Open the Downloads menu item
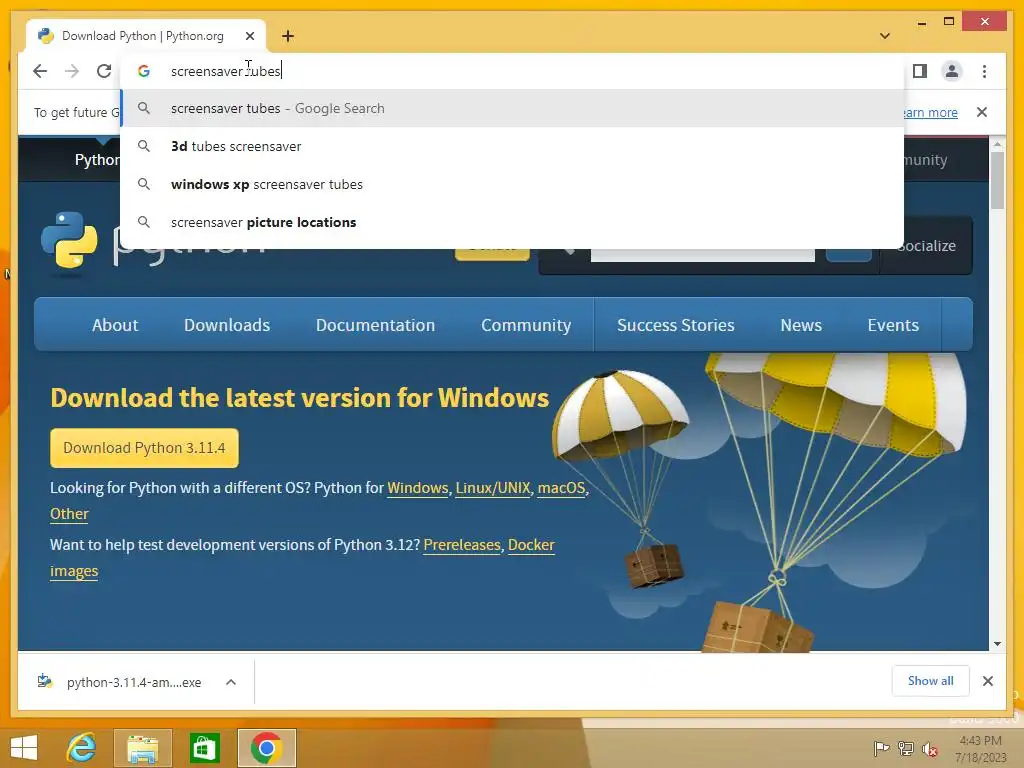This screenshot has width=1024, height=768. [227, 325]
